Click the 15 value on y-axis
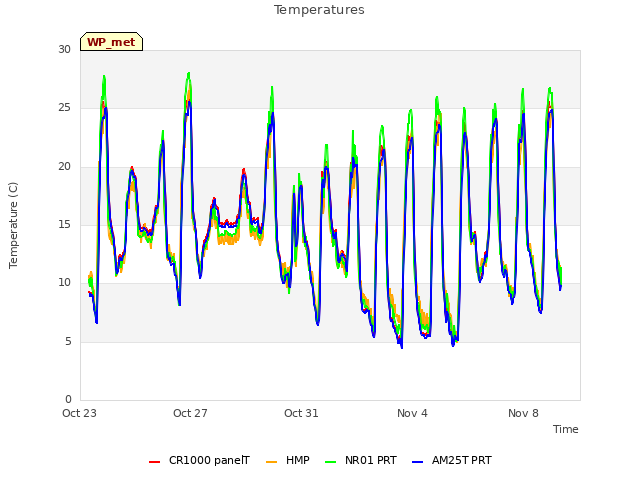Viewport: 640px width, 480px height. (64, 224)
